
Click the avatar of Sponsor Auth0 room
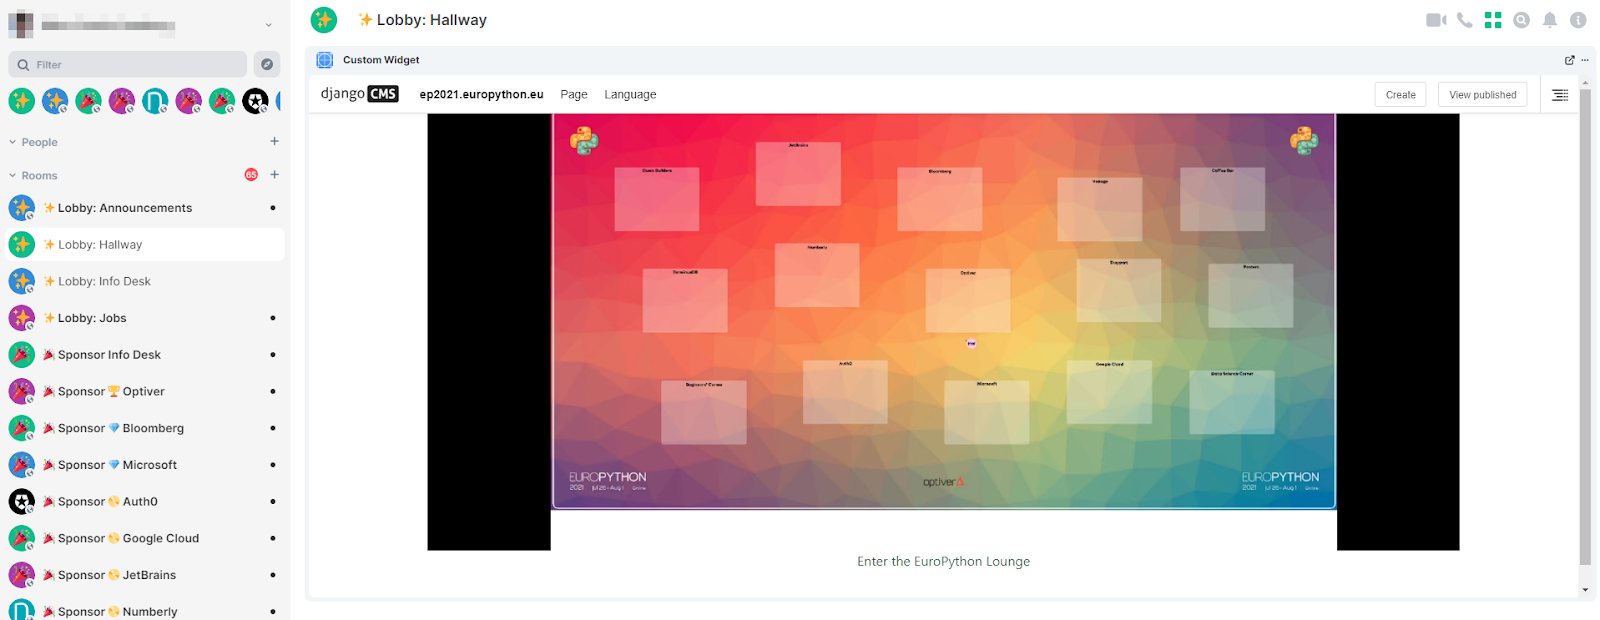click(22, 501)
